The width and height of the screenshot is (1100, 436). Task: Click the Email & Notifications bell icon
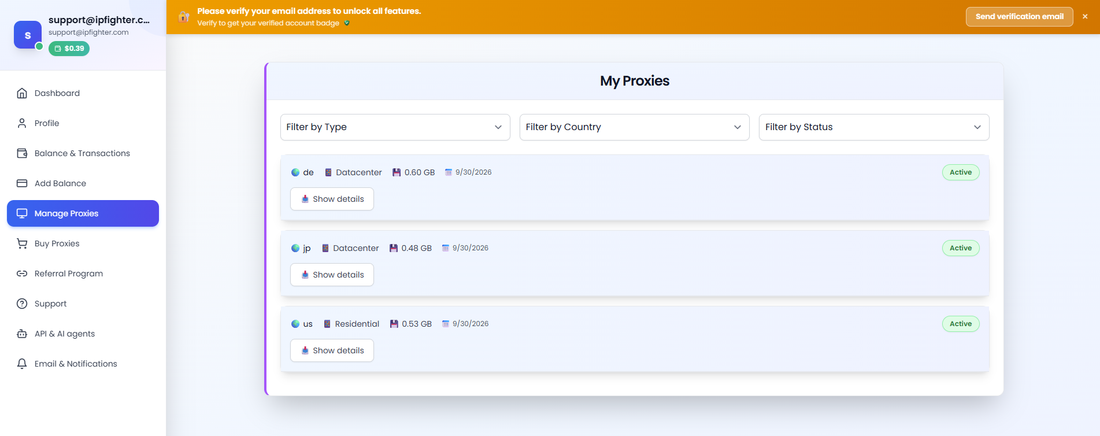(22, 364)
